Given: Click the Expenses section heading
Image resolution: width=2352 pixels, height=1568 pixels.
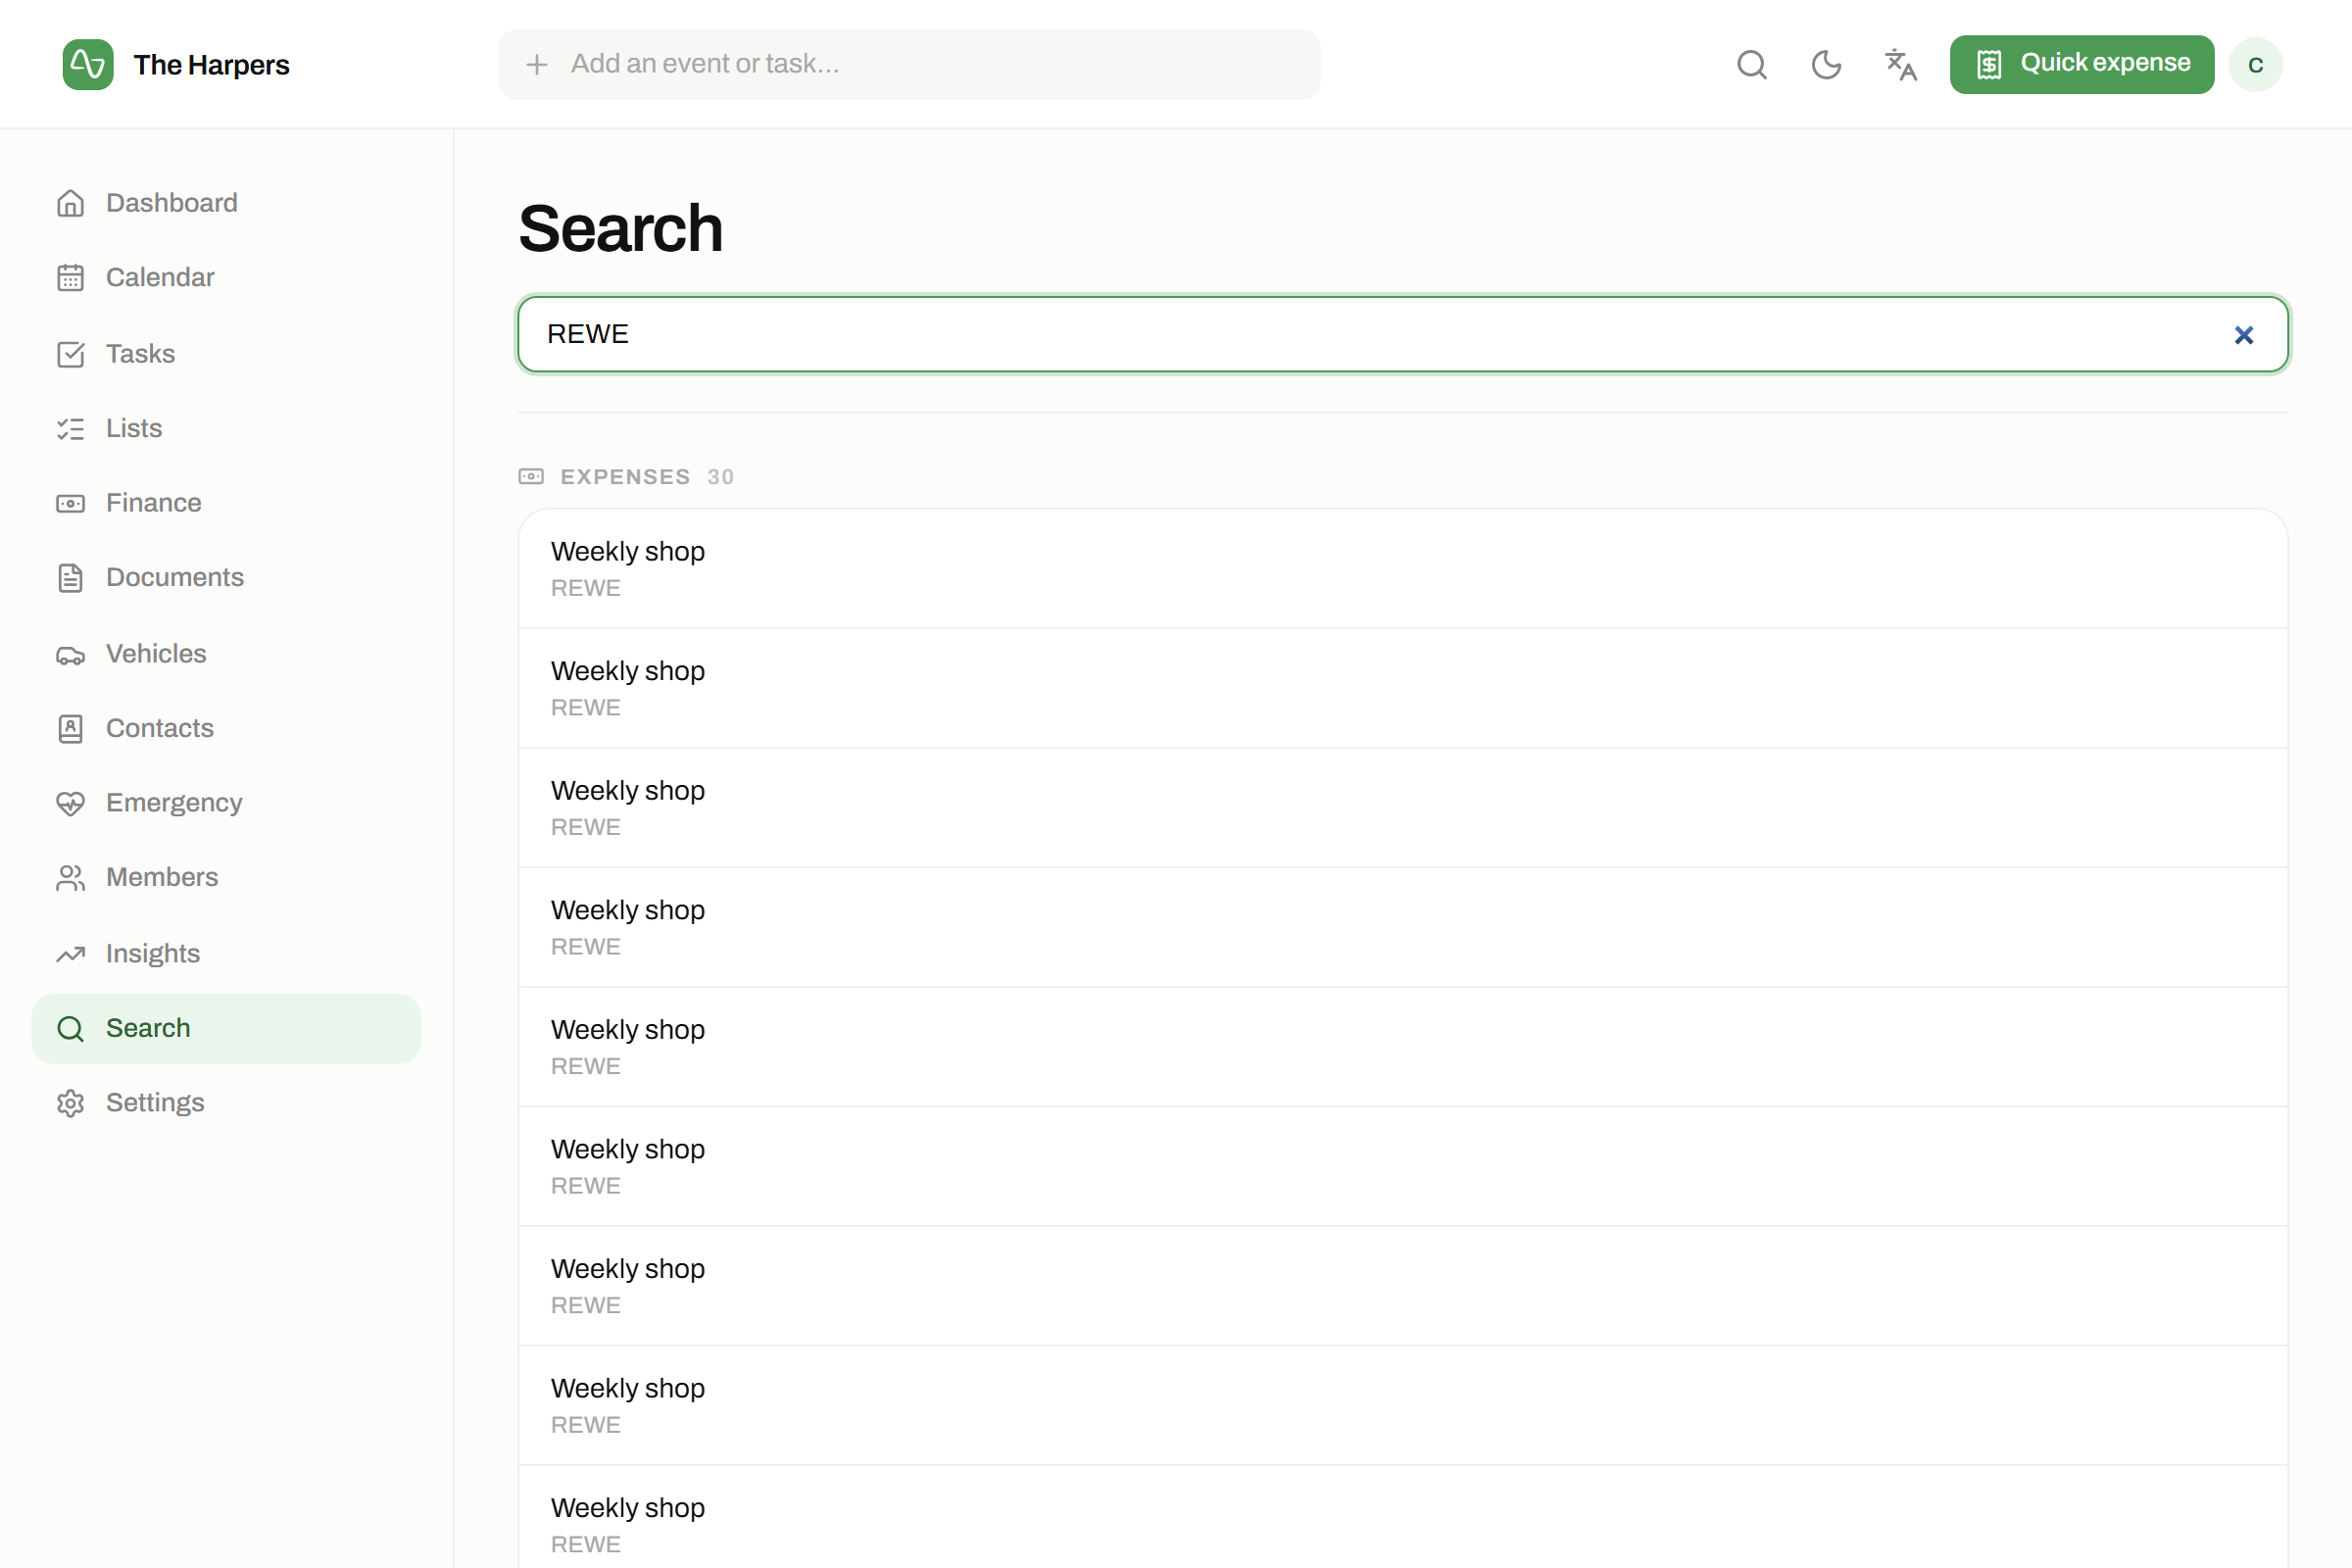Looking at the screenshot, I should (626, 477).
